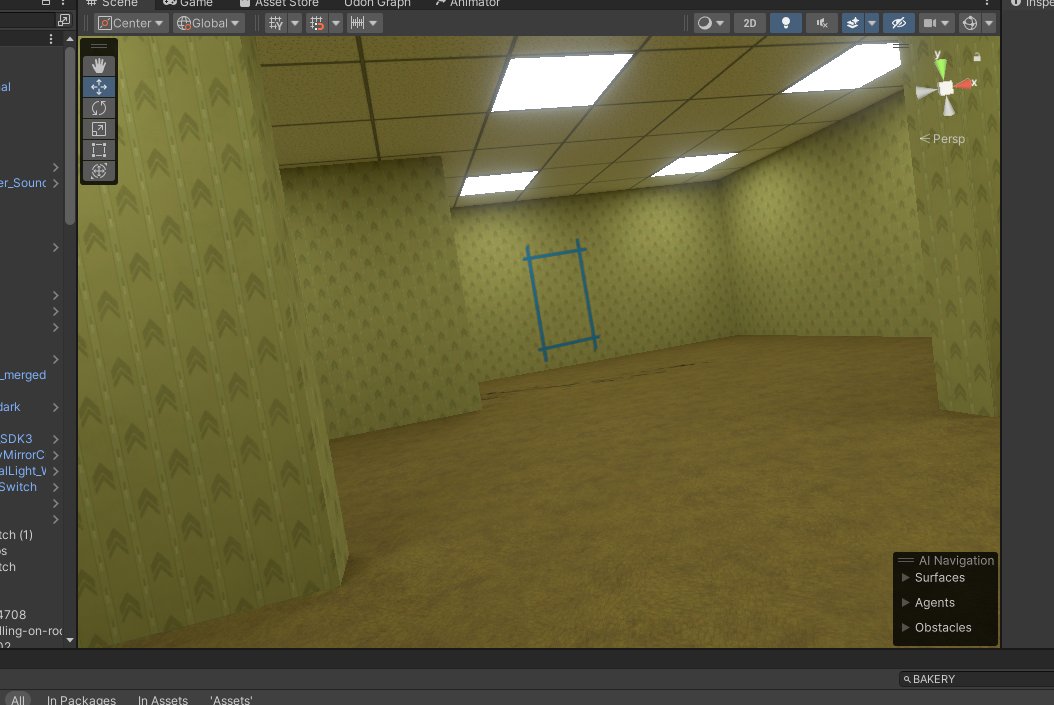The height and width of the screenshot is (705, 1054).
Task: Switch to the Game tab
Action: point(188,3)
